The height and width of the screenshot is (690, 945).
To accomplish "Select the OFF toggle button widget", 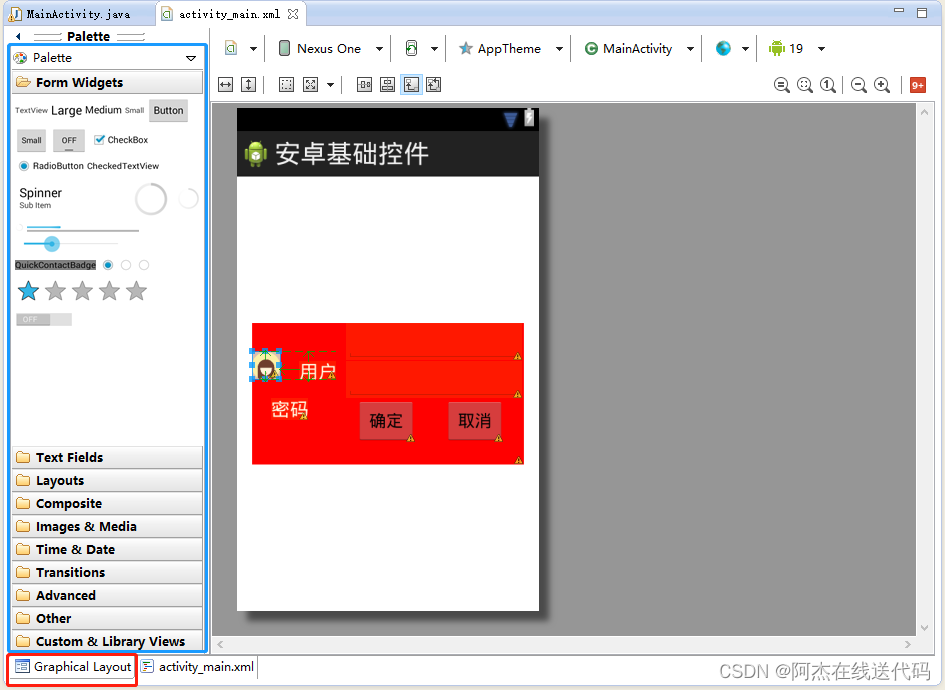I will [69, 140].
